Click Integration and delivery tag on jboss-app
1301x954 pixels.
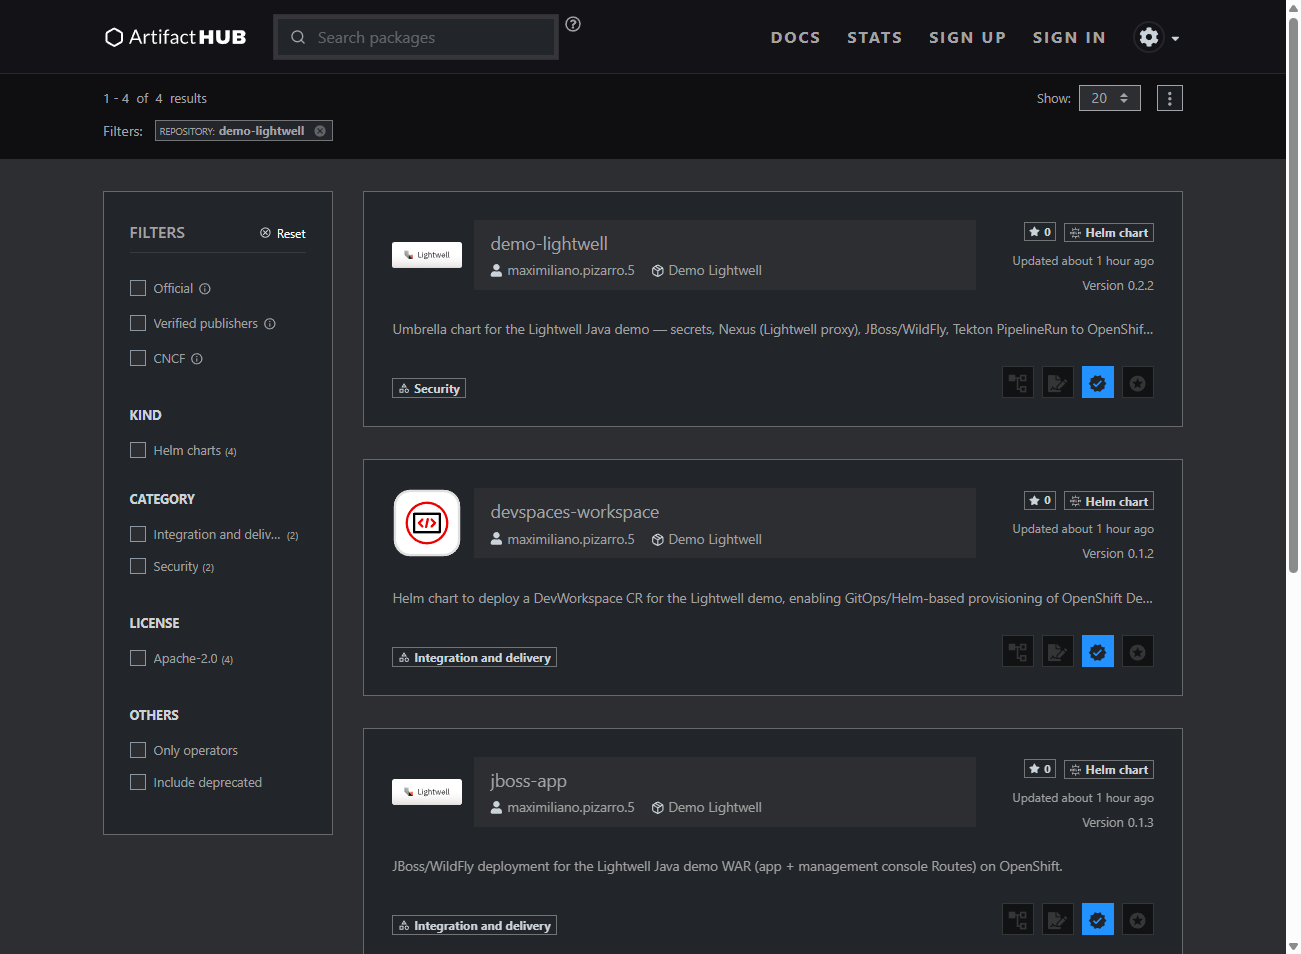coord(474,926)
